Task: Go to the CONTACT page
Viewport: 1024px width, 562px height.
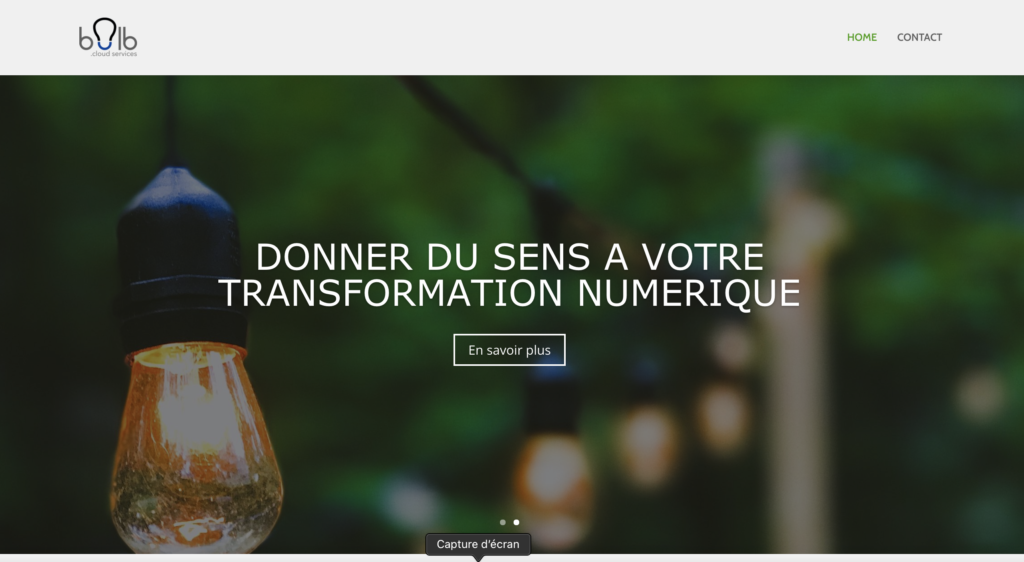Action: [919, 37]
